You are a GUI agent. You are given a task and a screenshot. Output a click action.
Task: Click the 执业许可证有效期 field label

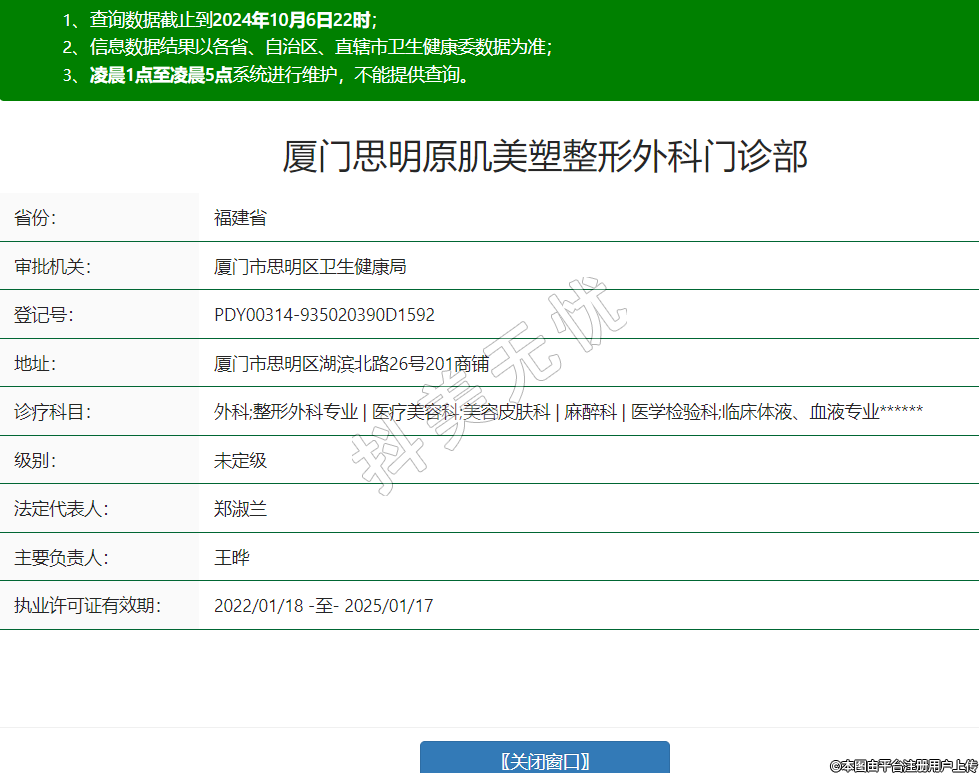(x=87, y=606)
